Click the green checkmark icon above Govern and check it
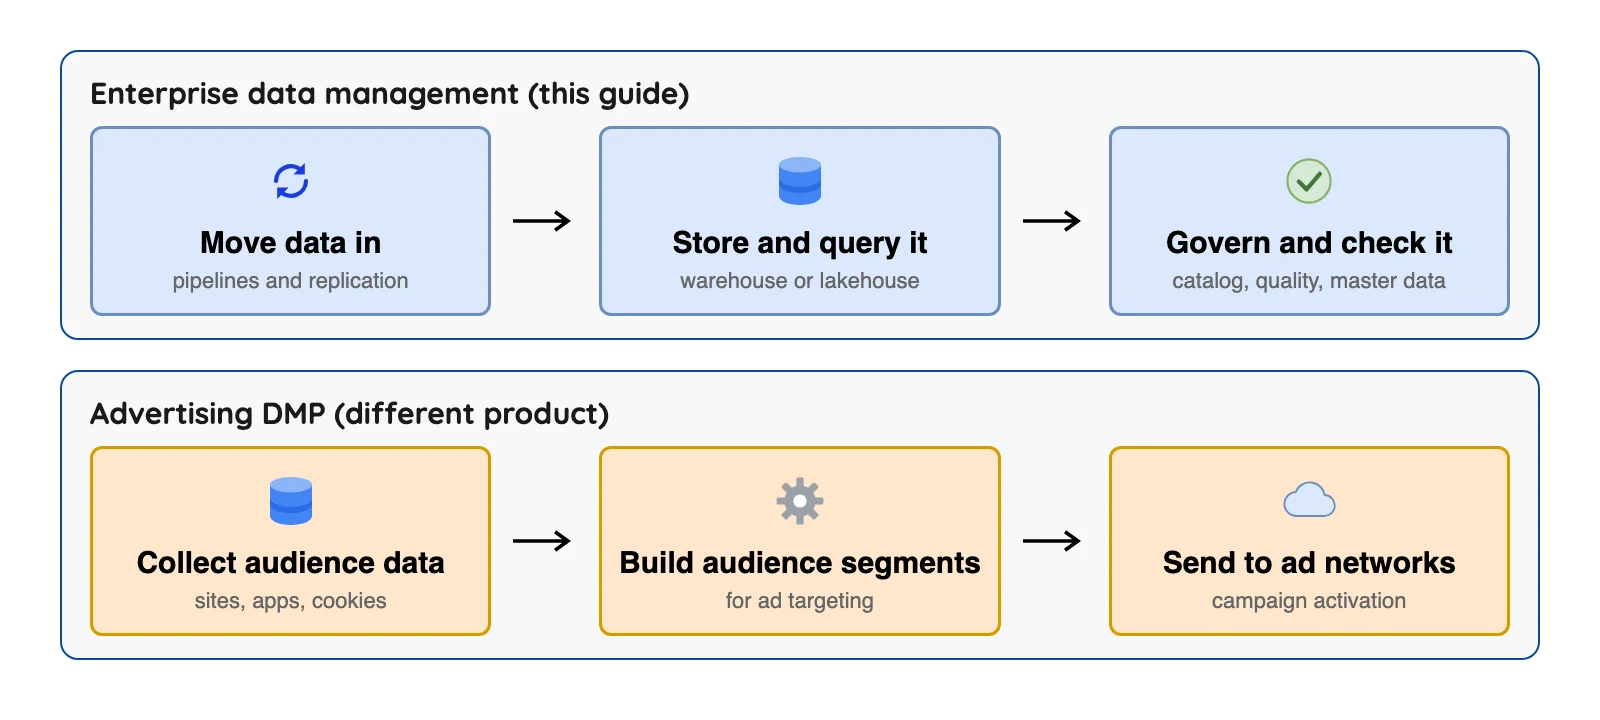1600x720 pixels. point(1309,181)
